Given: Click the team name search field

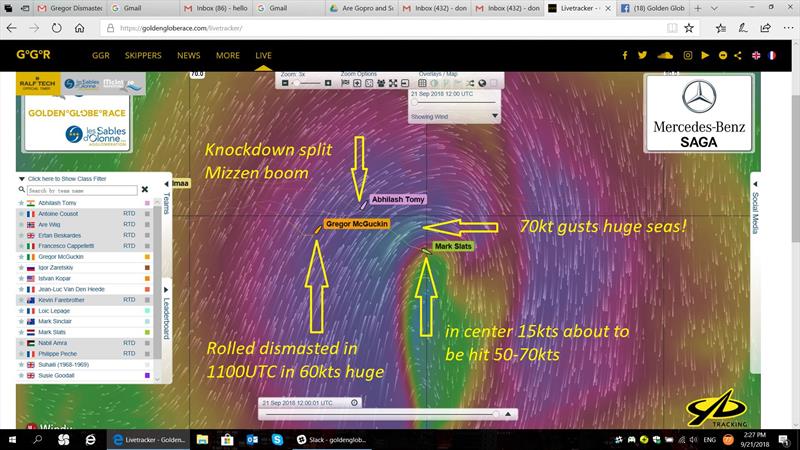Looking at the screenshot, I should [82, 190].
